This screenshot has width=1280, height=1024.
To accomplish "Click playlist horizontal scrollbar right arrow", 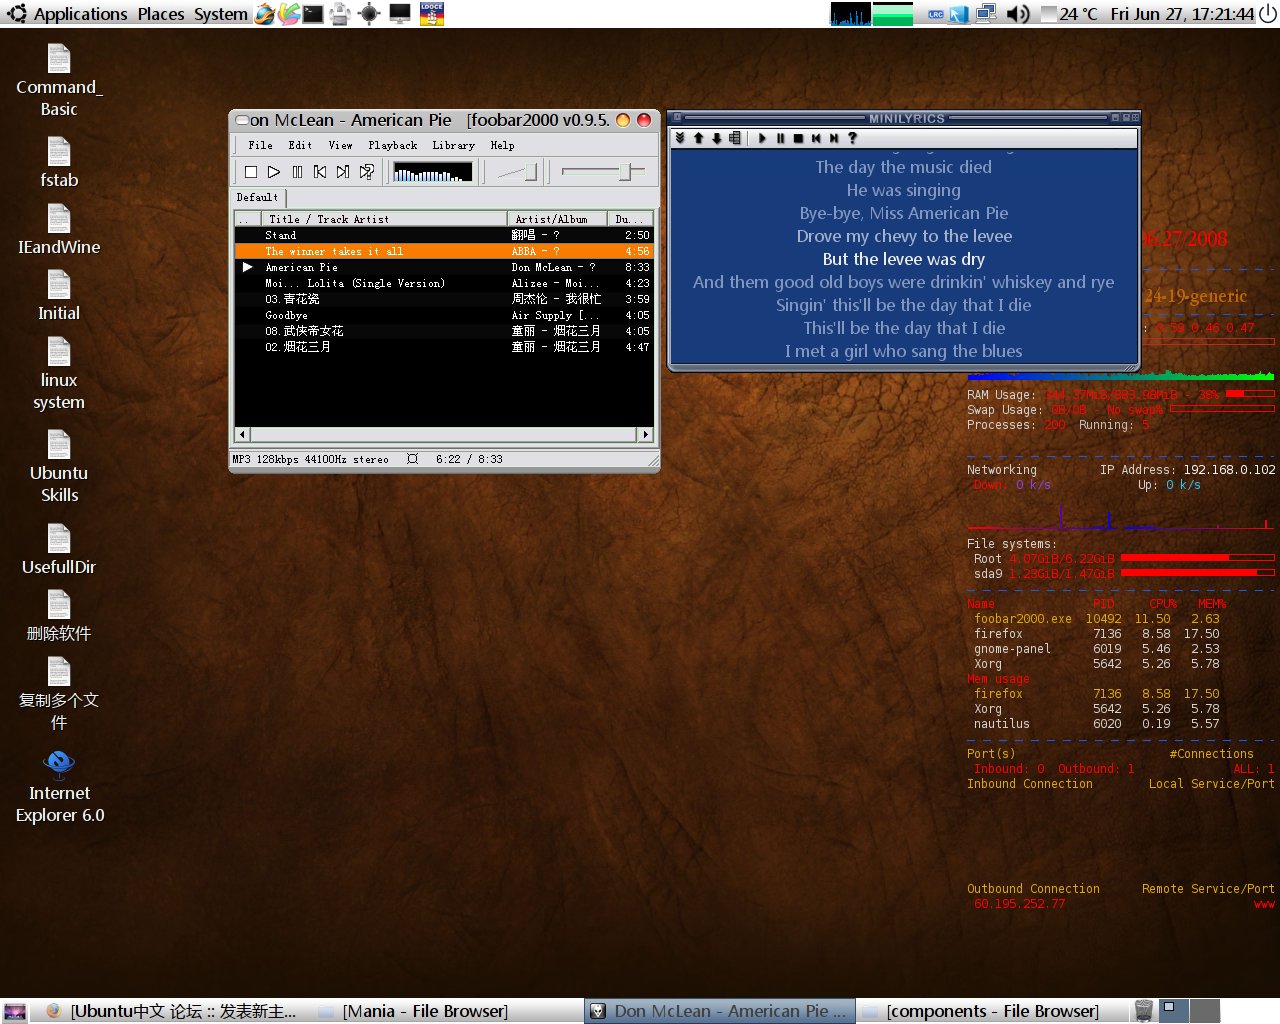I will [x=646, y=434].
